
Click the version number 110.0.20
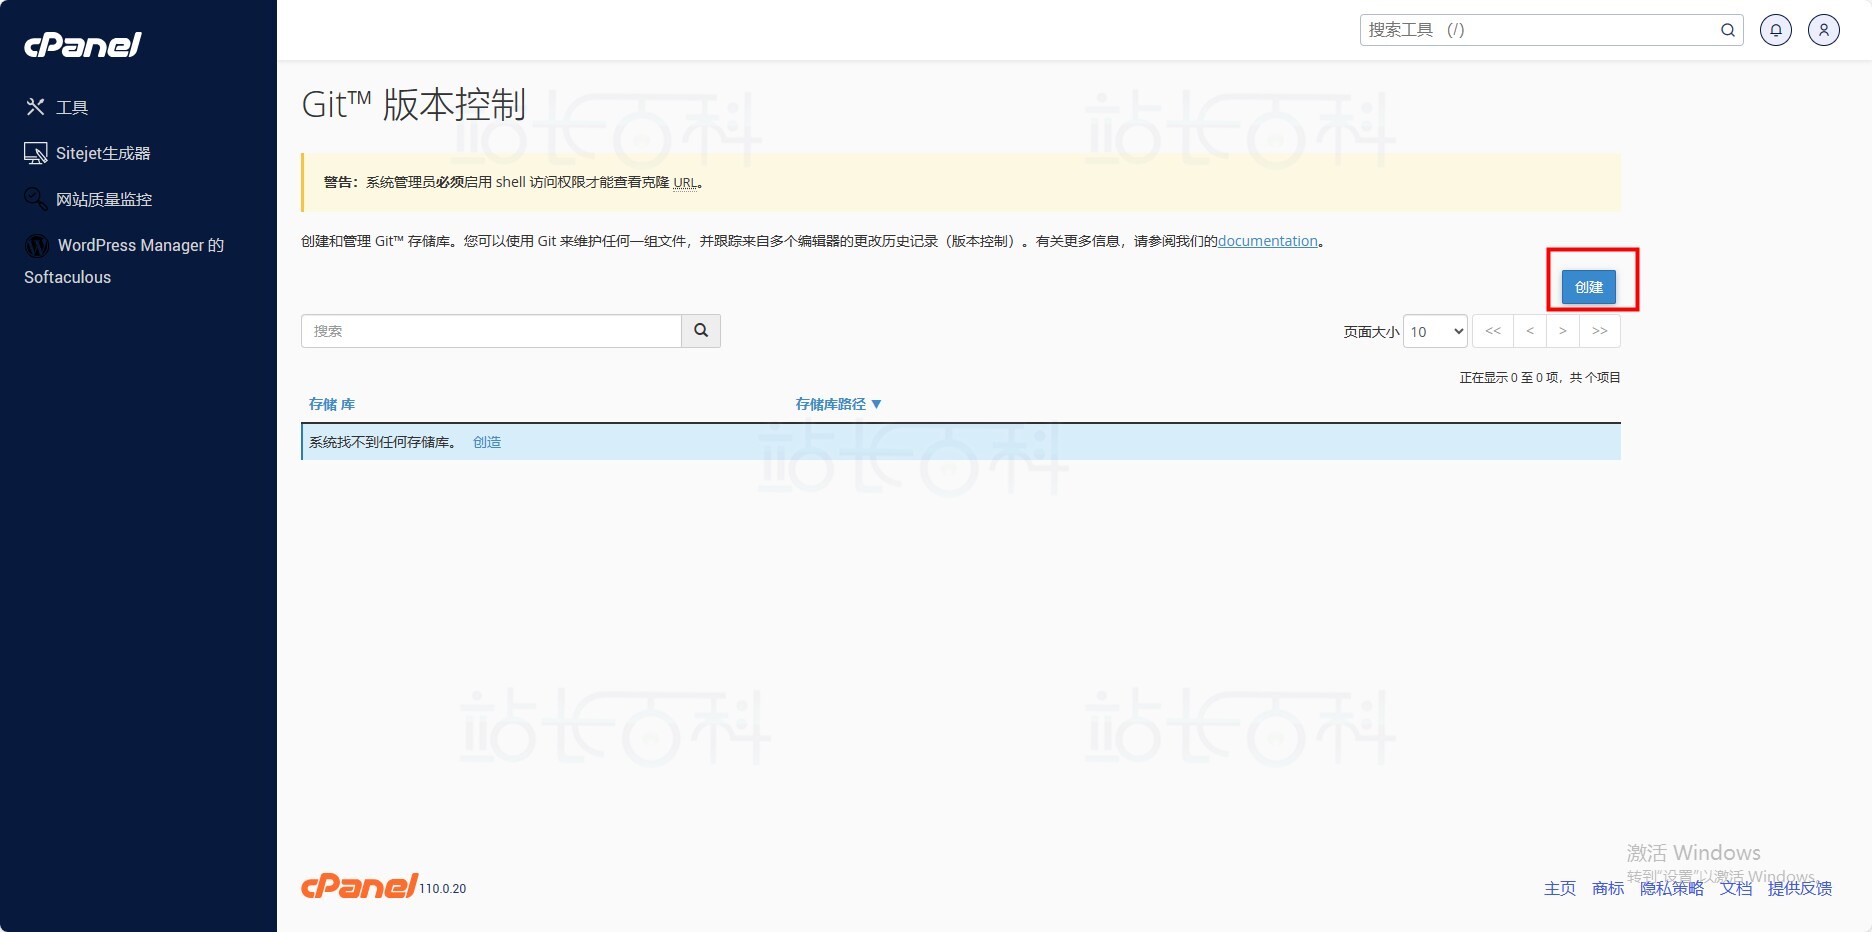pyautogui.click(x=443, y=888)
